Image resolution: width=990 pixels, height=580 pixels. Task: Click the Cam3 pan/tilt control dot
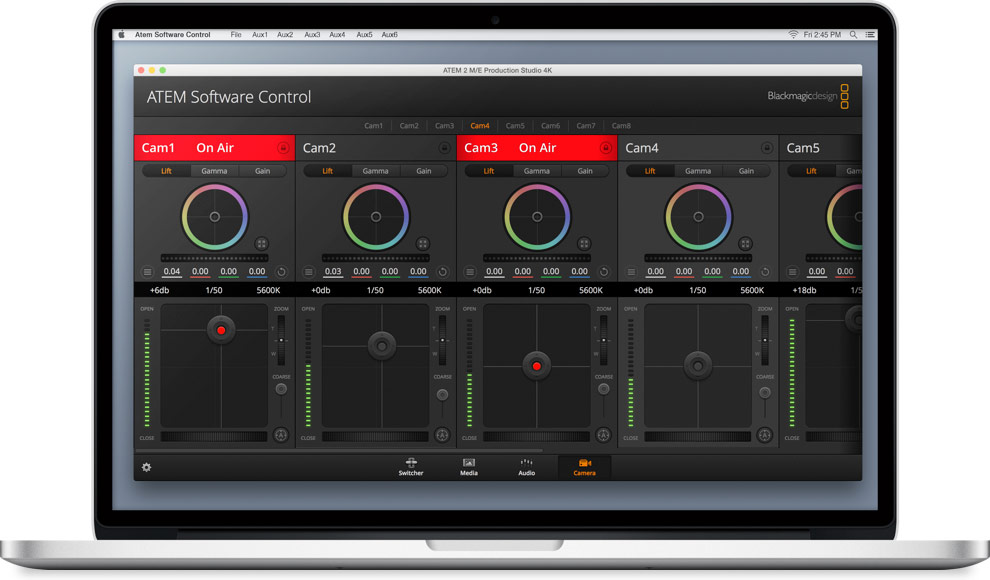[x=537, y=366]
